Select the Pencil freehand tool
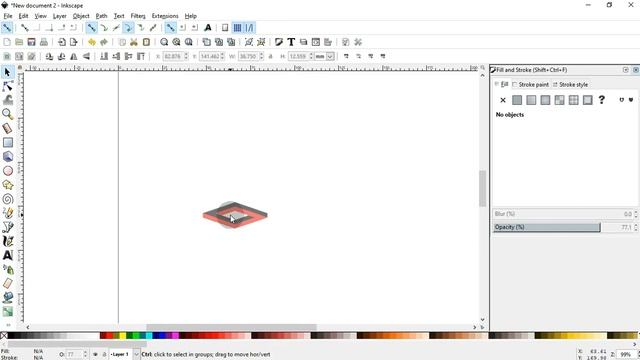 7,213
